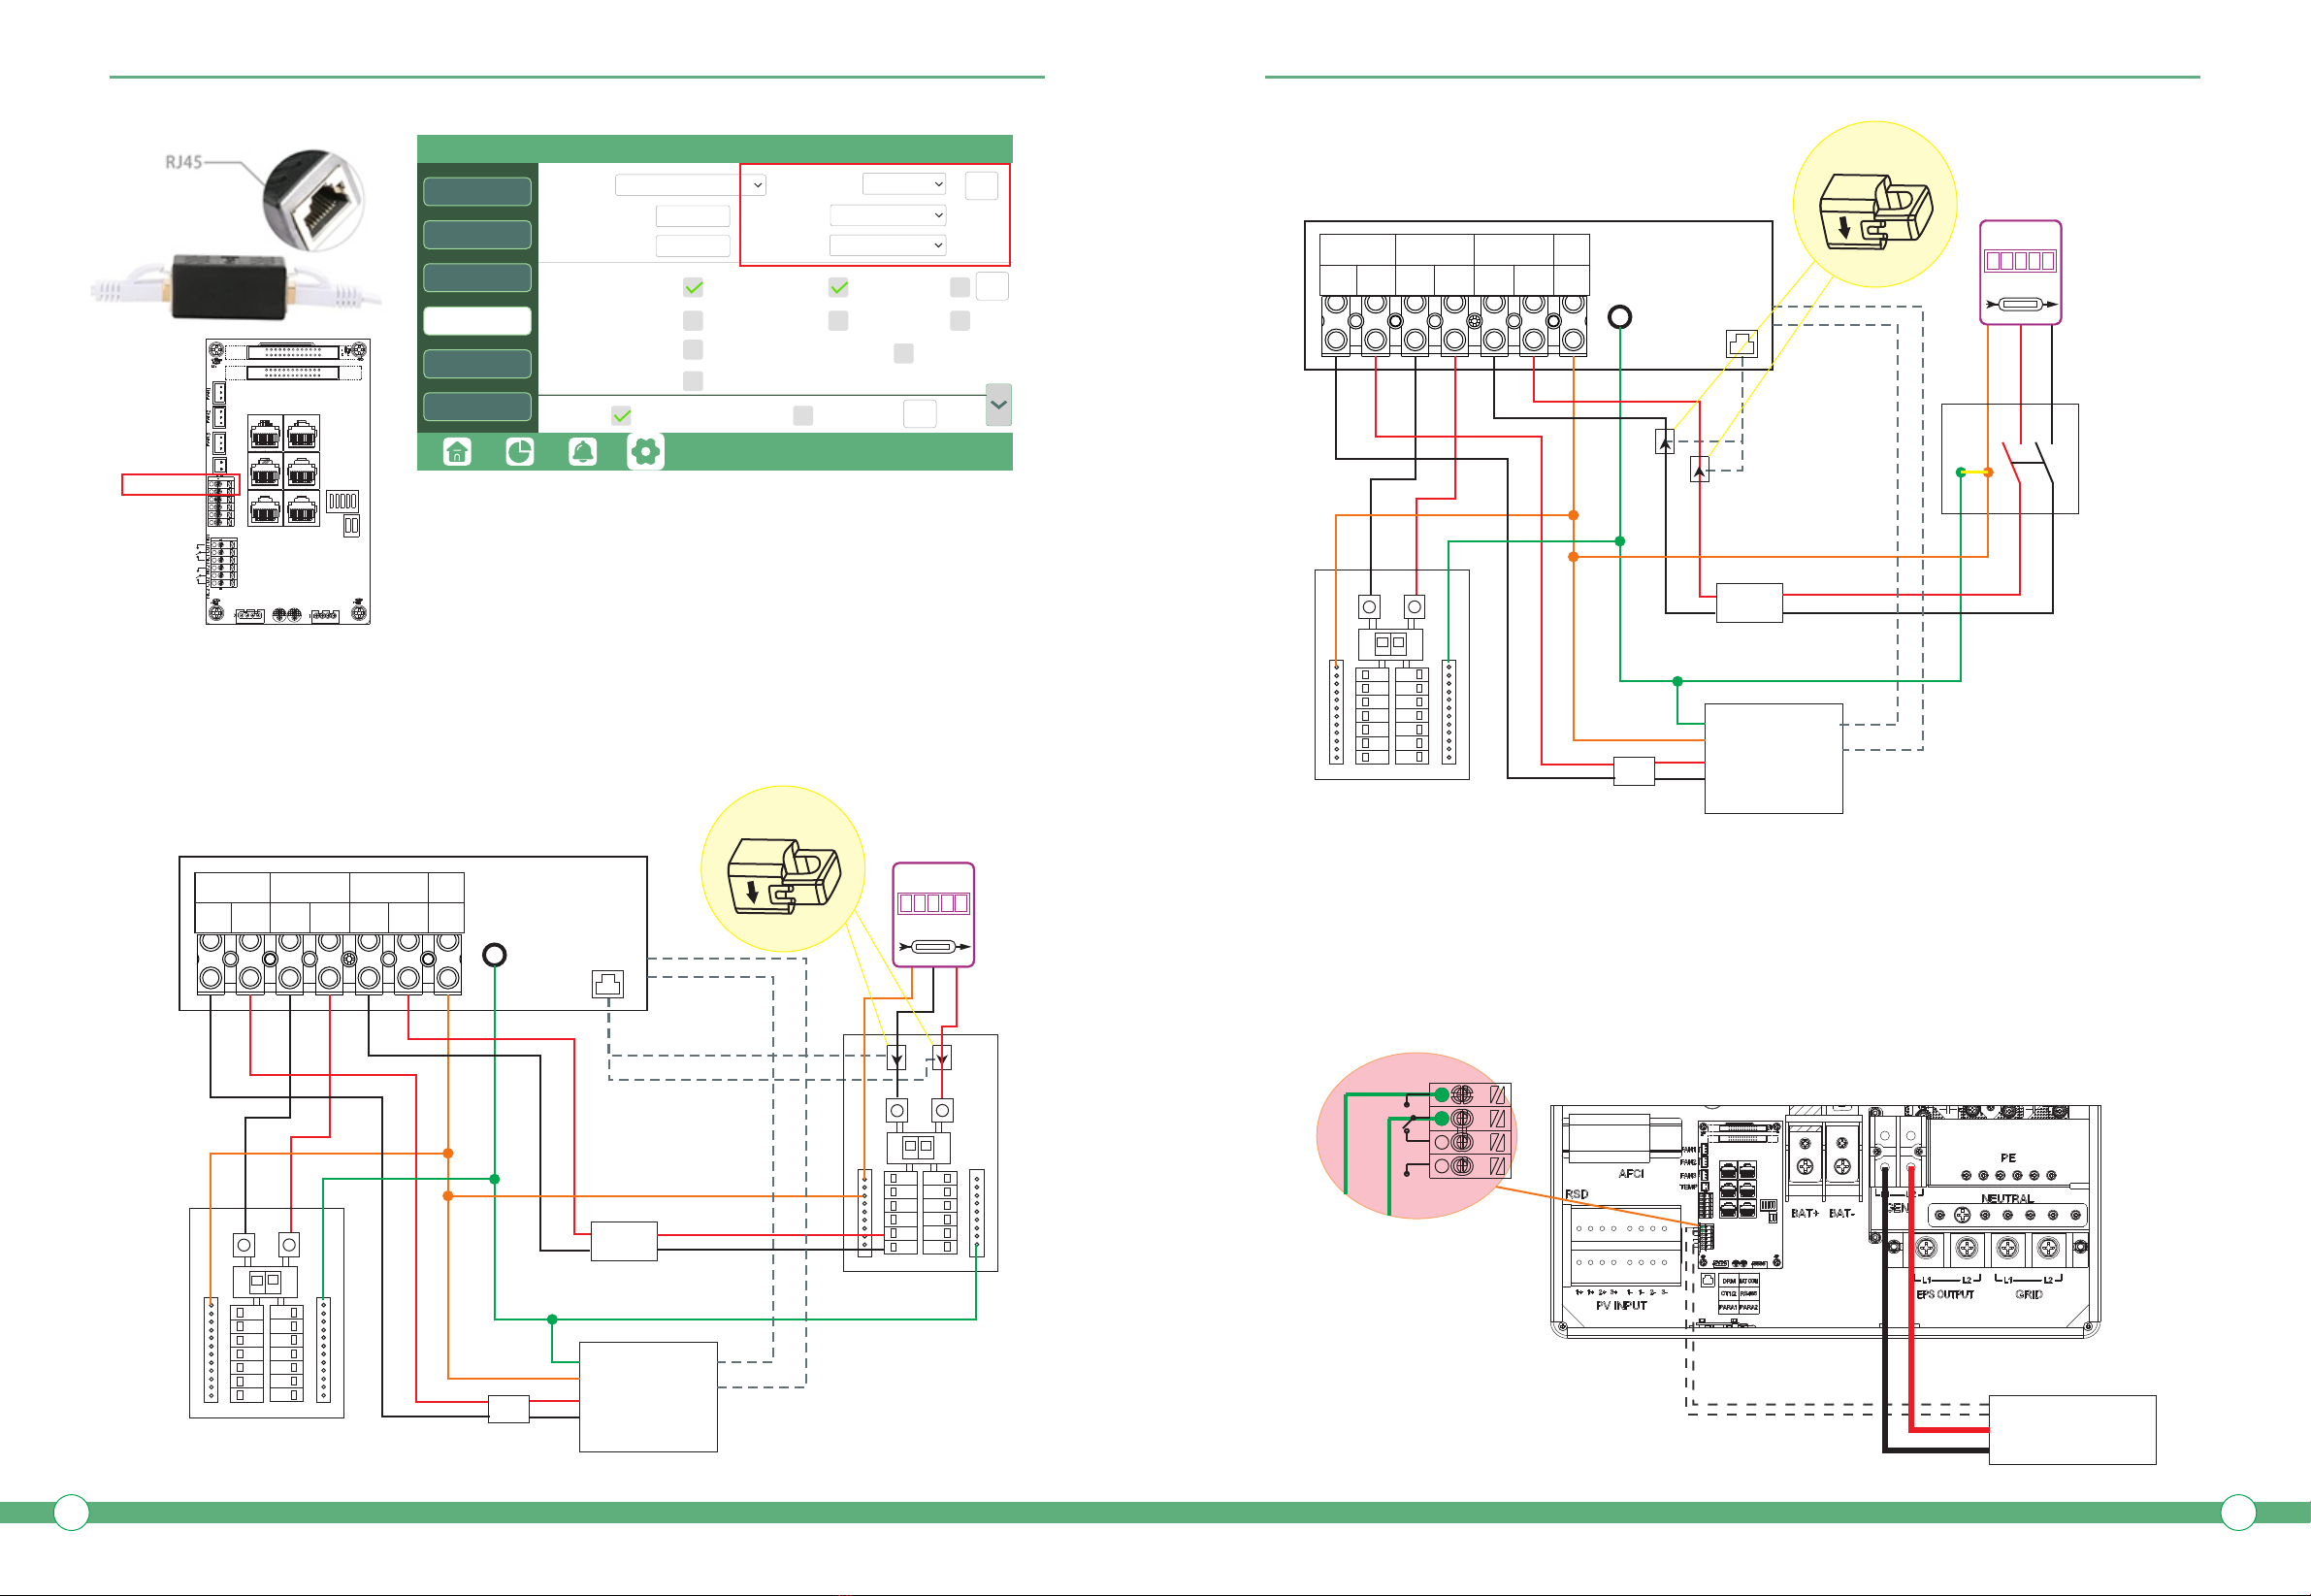2311x1596 pixels.
Task: Click the NEUTRAL bar label
Action: pyautogui.click(x=2007, y=1199)
